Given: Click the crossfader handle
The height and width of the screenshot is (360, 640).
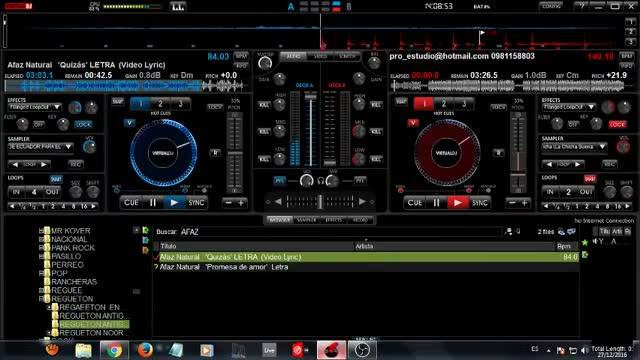Looking at the screenshot, I should click(x=320, y=201).
